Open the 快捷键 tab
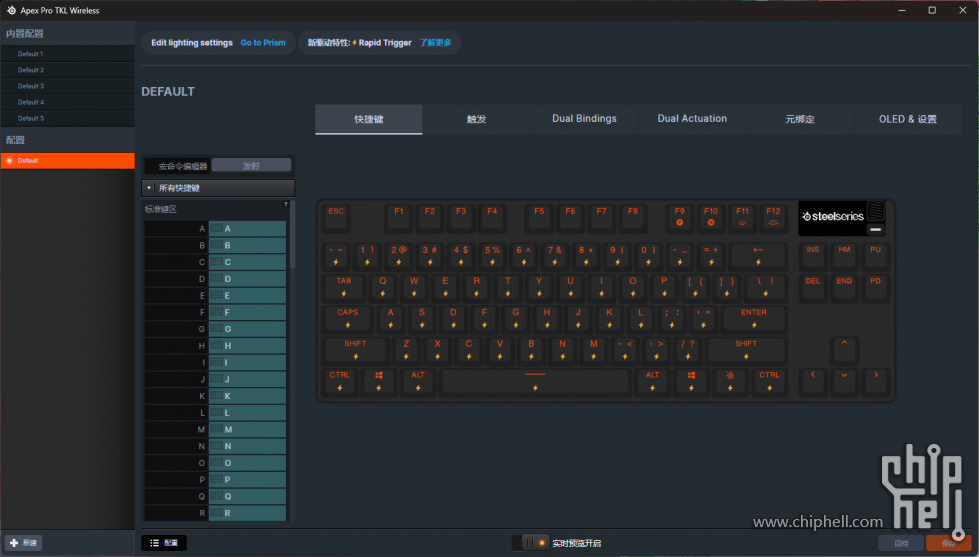Image resolution: width=979 pixels, height=557 pixels. (x=368, y=119)
